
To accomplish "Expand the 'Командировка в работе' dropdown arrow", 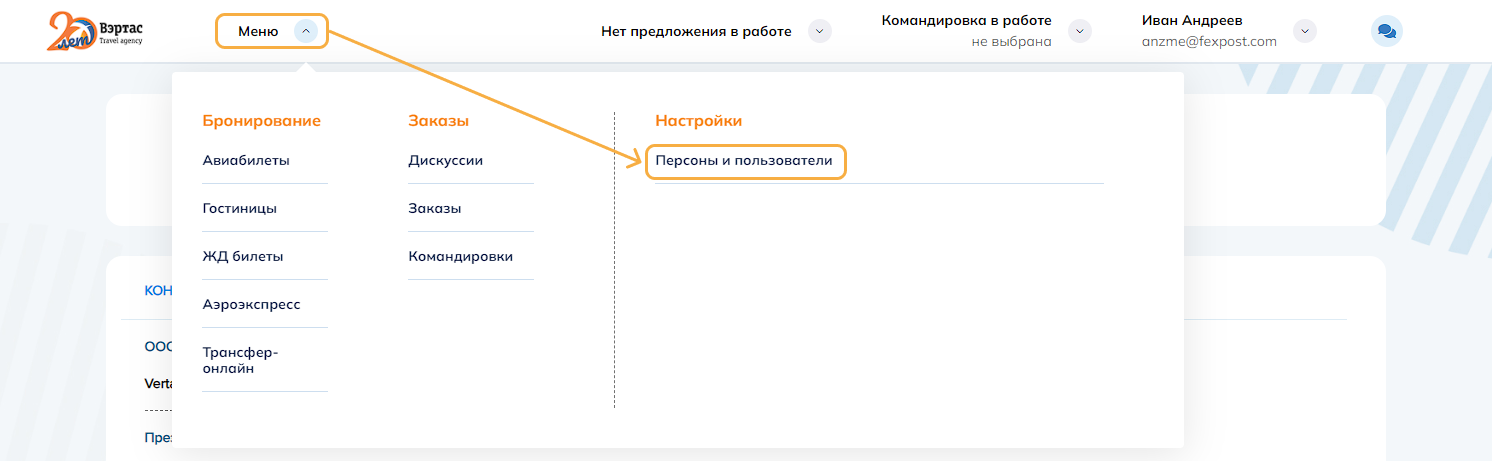I will coord(1079,31).
